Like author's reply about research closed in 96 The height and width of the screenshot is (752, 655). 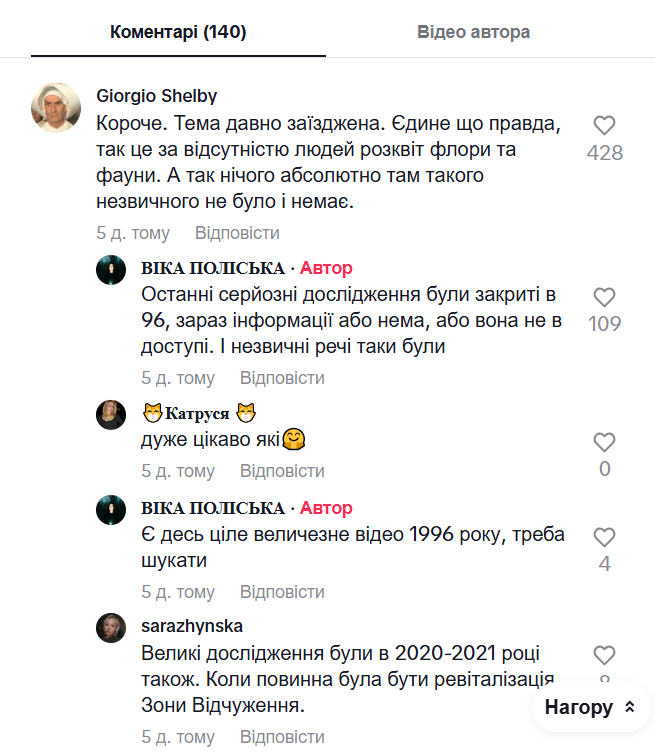click(604, 298)
